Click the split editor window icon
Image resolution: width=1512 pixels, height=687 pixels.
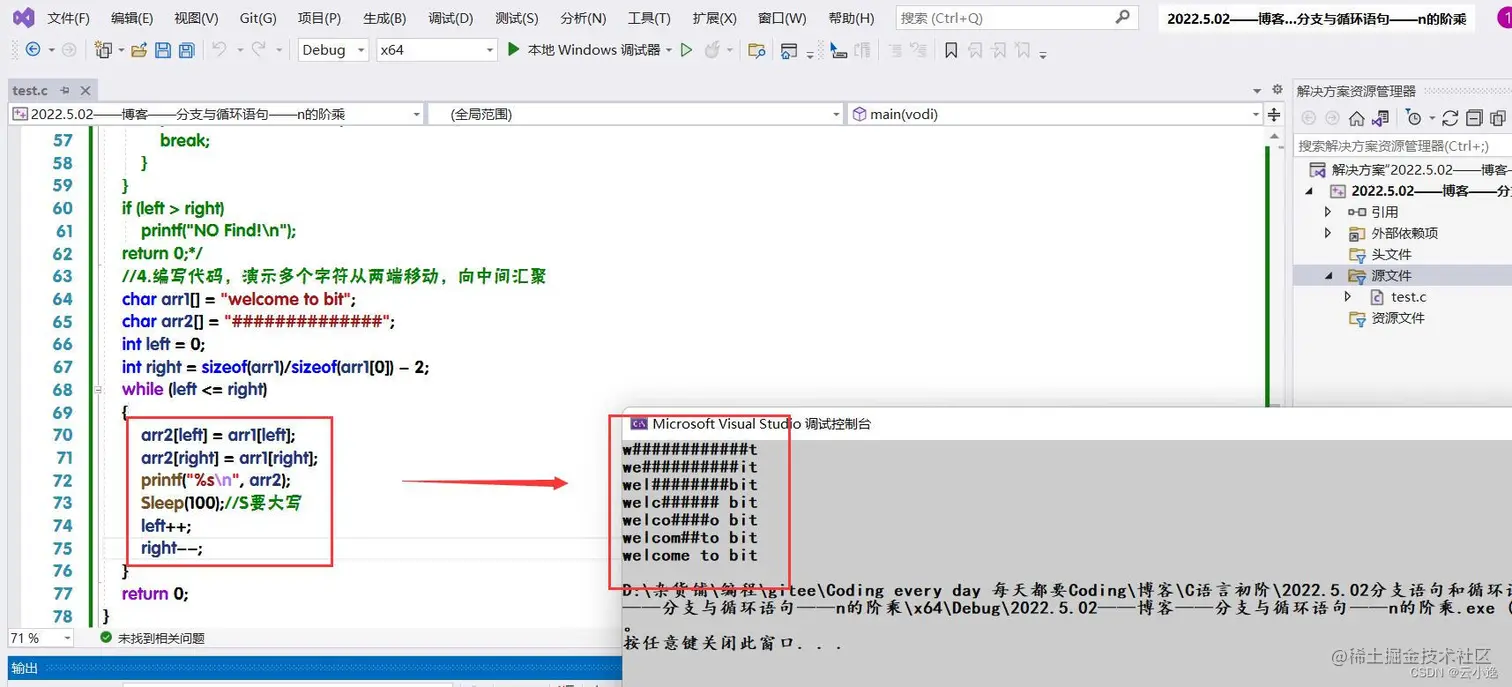1274,114
